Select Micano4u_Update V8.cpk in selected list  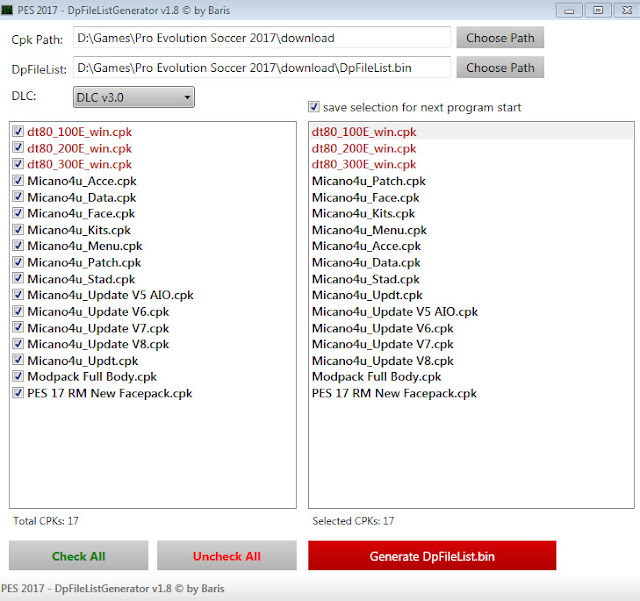tap(471, 361)
